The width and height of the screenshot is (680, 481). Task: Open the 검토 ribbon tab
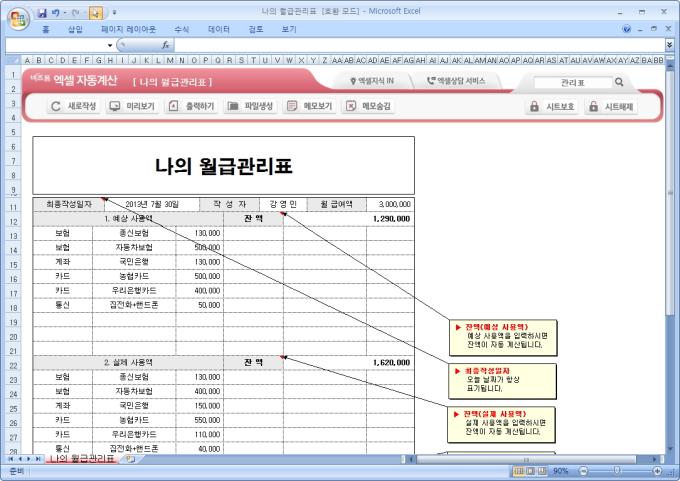[256, 29]
